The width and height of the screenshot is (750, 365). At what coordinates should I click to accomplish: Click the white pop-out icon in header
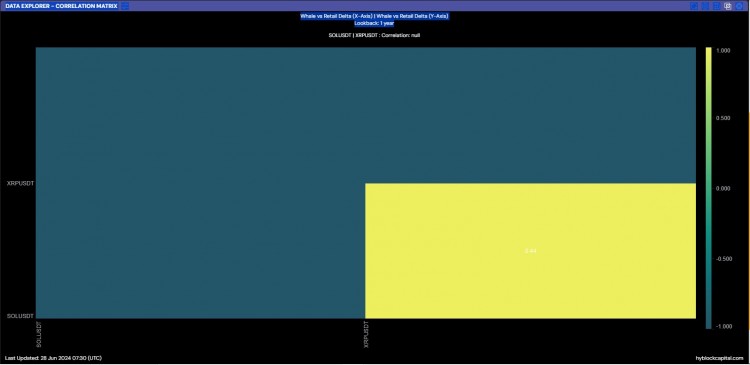pos(728,6)
